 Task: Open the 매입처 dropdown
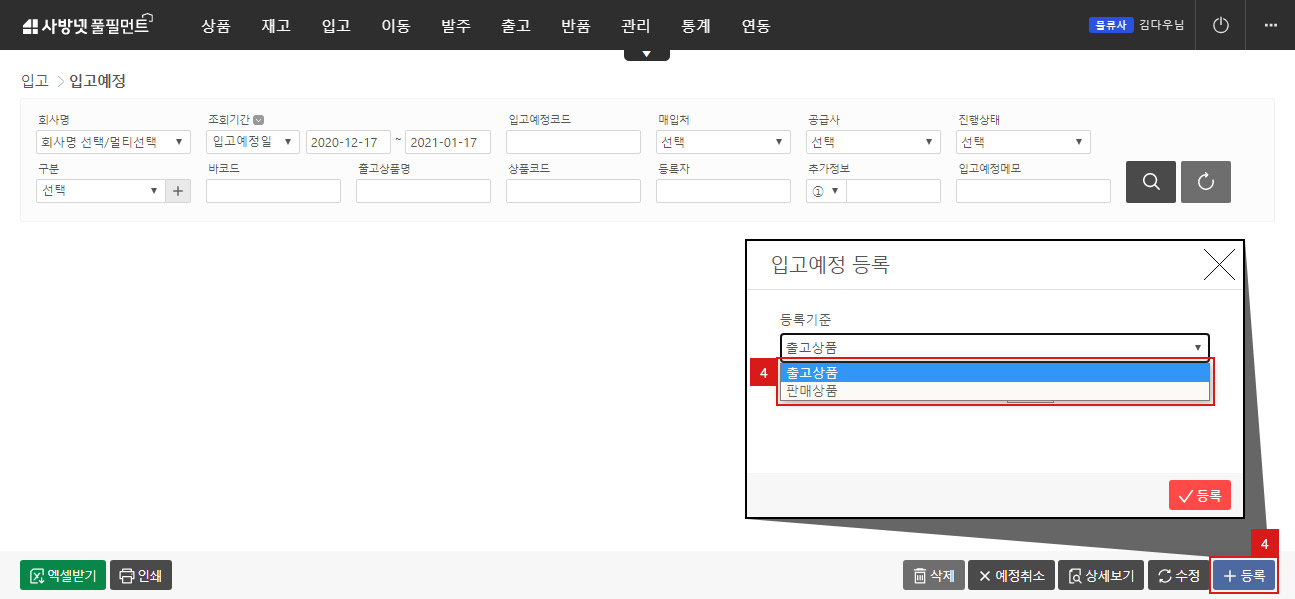(x=723, y=142)
